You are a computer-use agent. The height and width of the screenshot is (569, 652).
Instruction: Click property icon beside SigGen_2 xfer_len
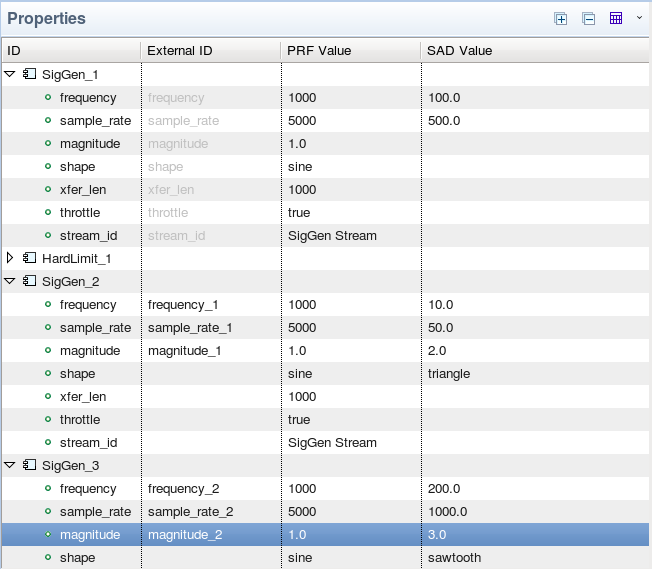point(48,396)
